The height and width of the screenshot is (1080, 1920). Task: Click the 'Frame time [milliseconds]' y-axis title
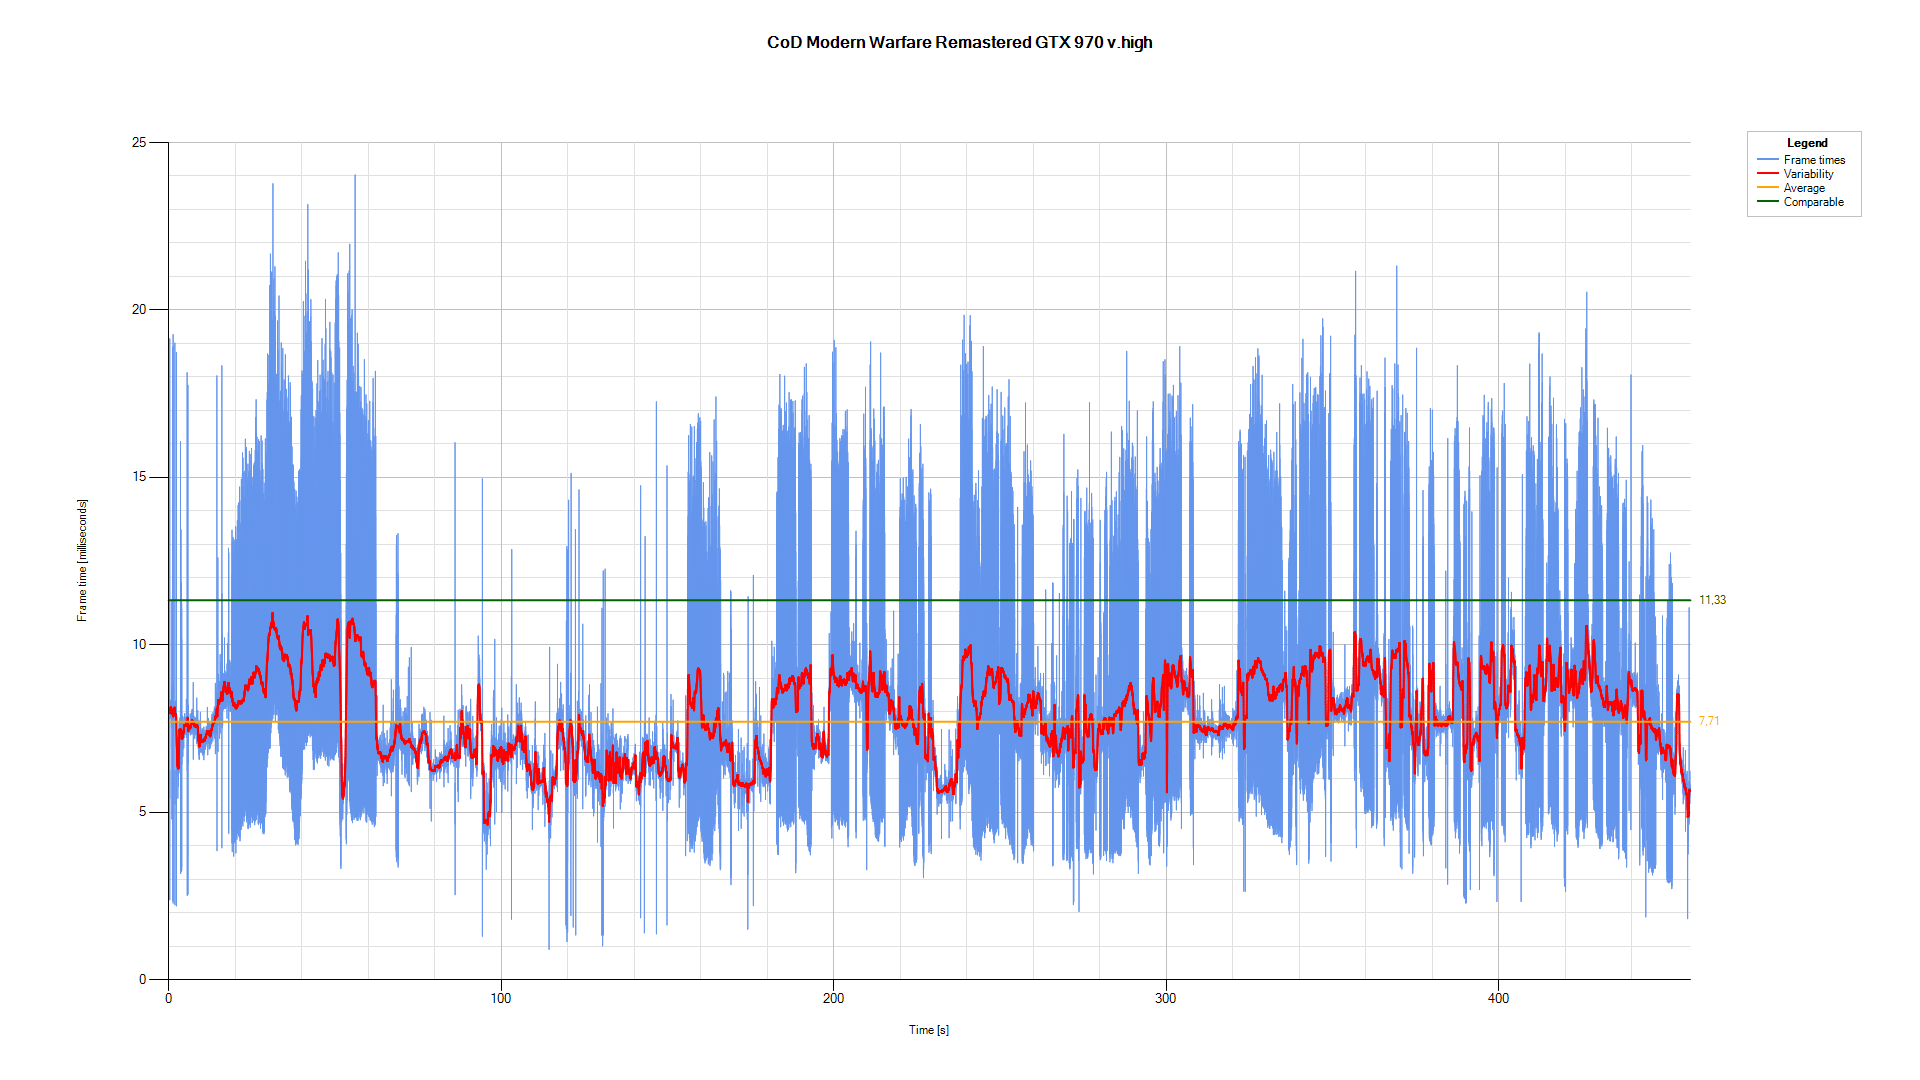pyautogui.click(x=82, y=560)
